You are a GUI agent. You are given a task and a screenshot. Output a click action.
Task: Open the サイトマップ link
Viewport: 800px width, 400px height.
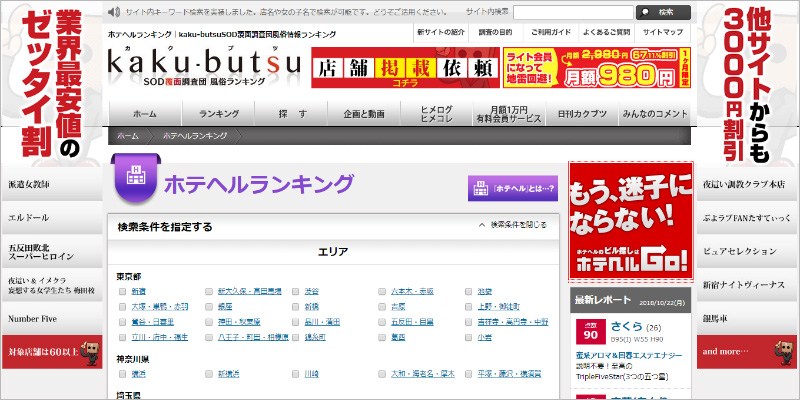pyautogui.click(x=663, y=32)
